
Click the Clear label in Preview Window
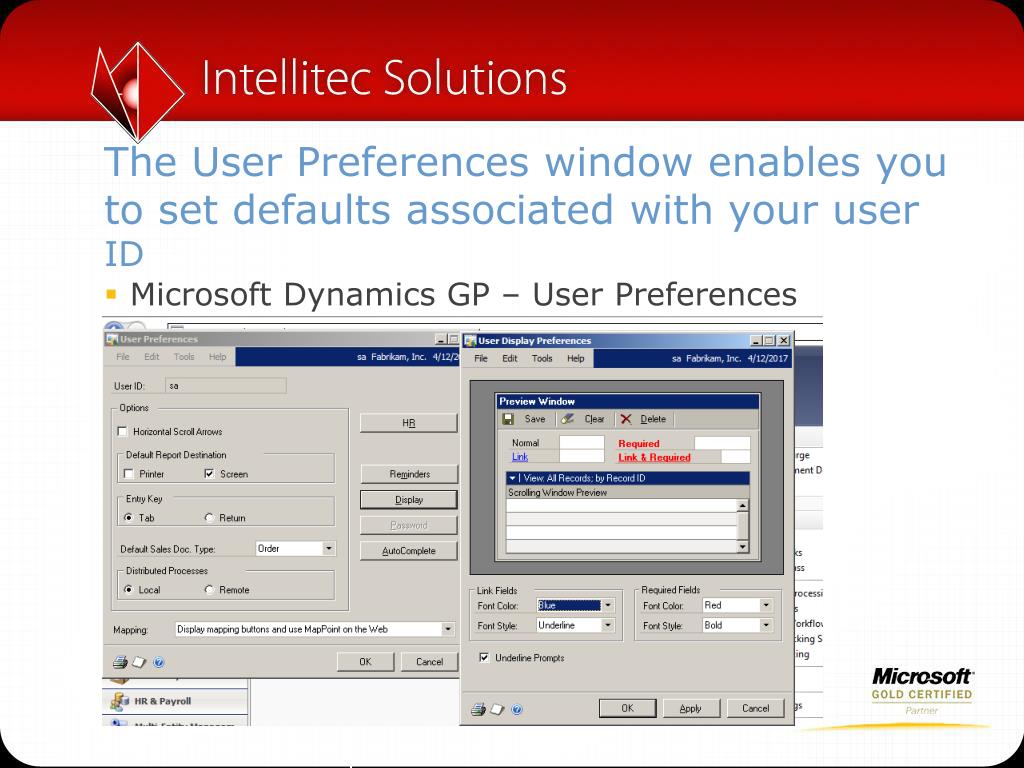pyautogui.click(x=594, y=419)
